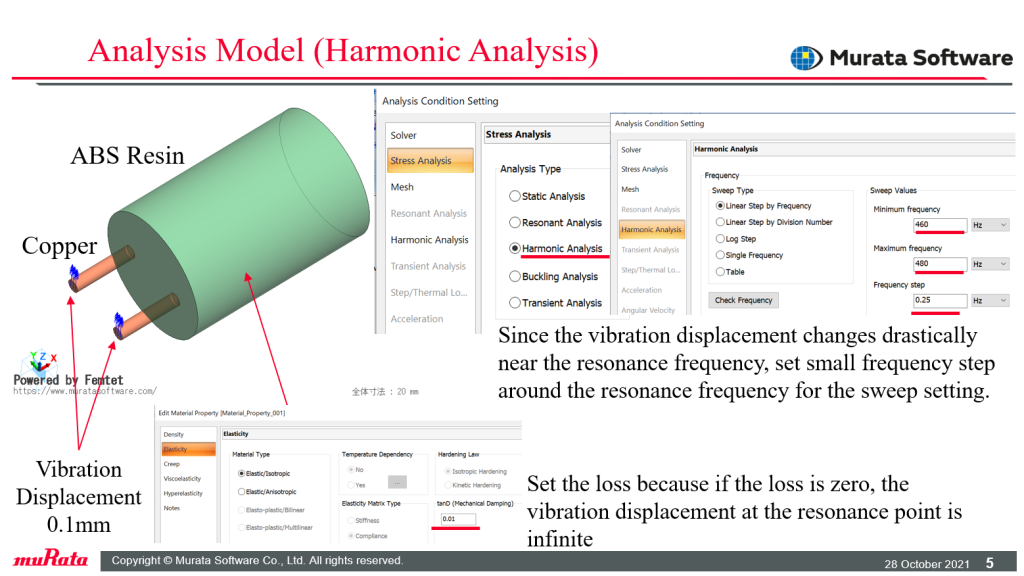Select Linear Step by Division Number
This screenshot has width=1024, height=576.
coord(720,222)
